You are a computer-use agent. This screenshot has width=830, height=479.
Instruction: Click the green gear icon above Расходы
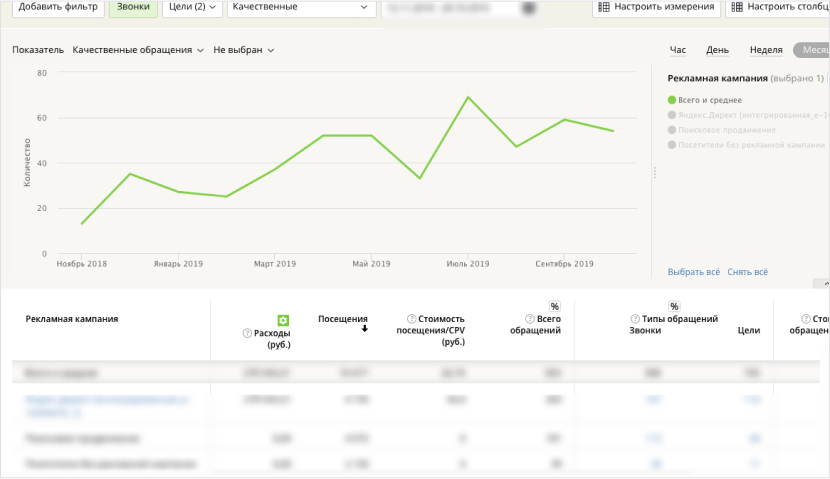click(x=283, y=320)
